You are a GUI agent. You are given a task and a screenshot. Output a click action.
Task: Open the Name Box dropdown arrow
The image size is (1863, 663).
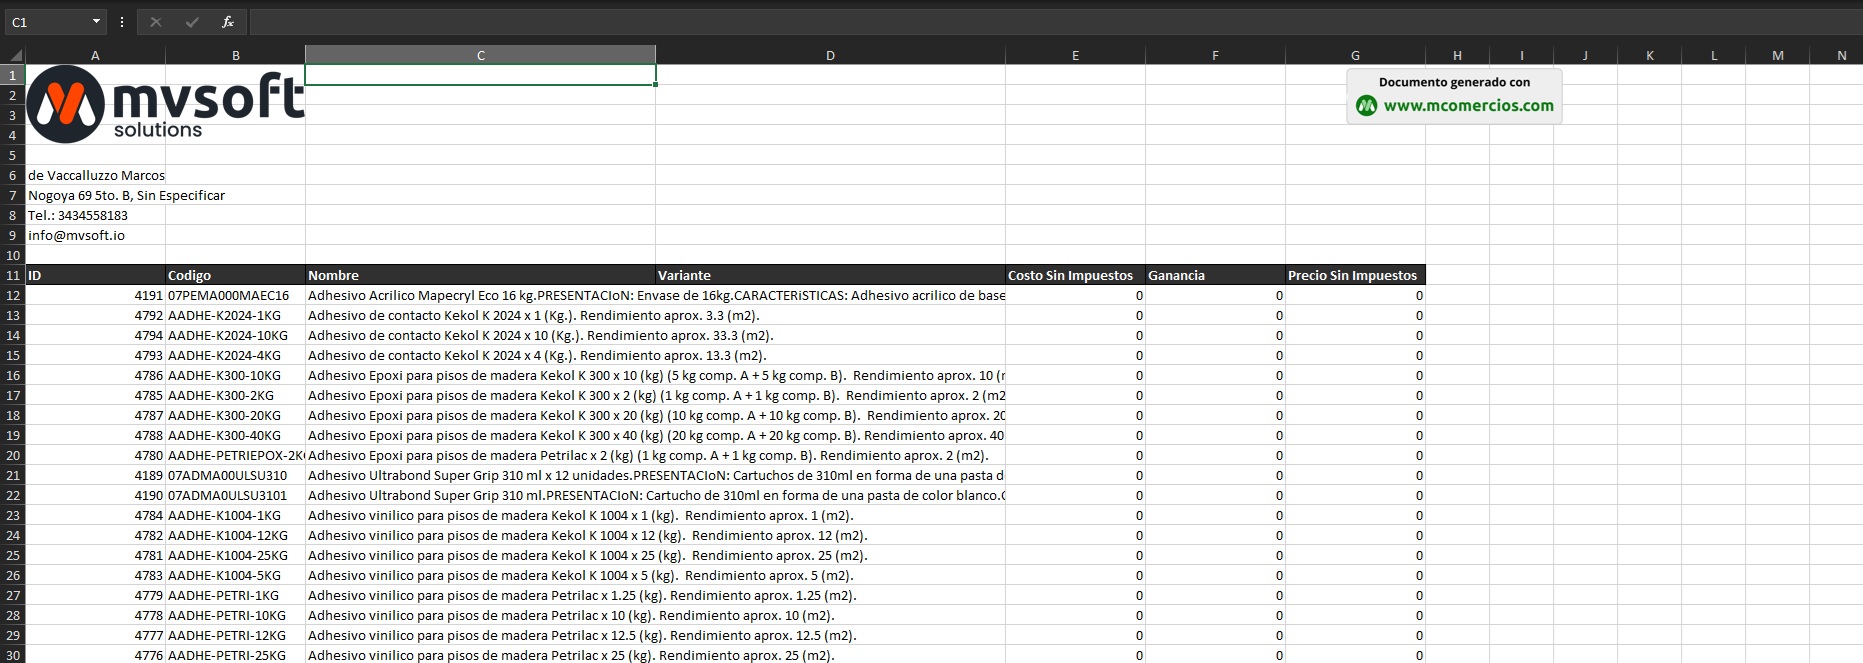[96, 22]
